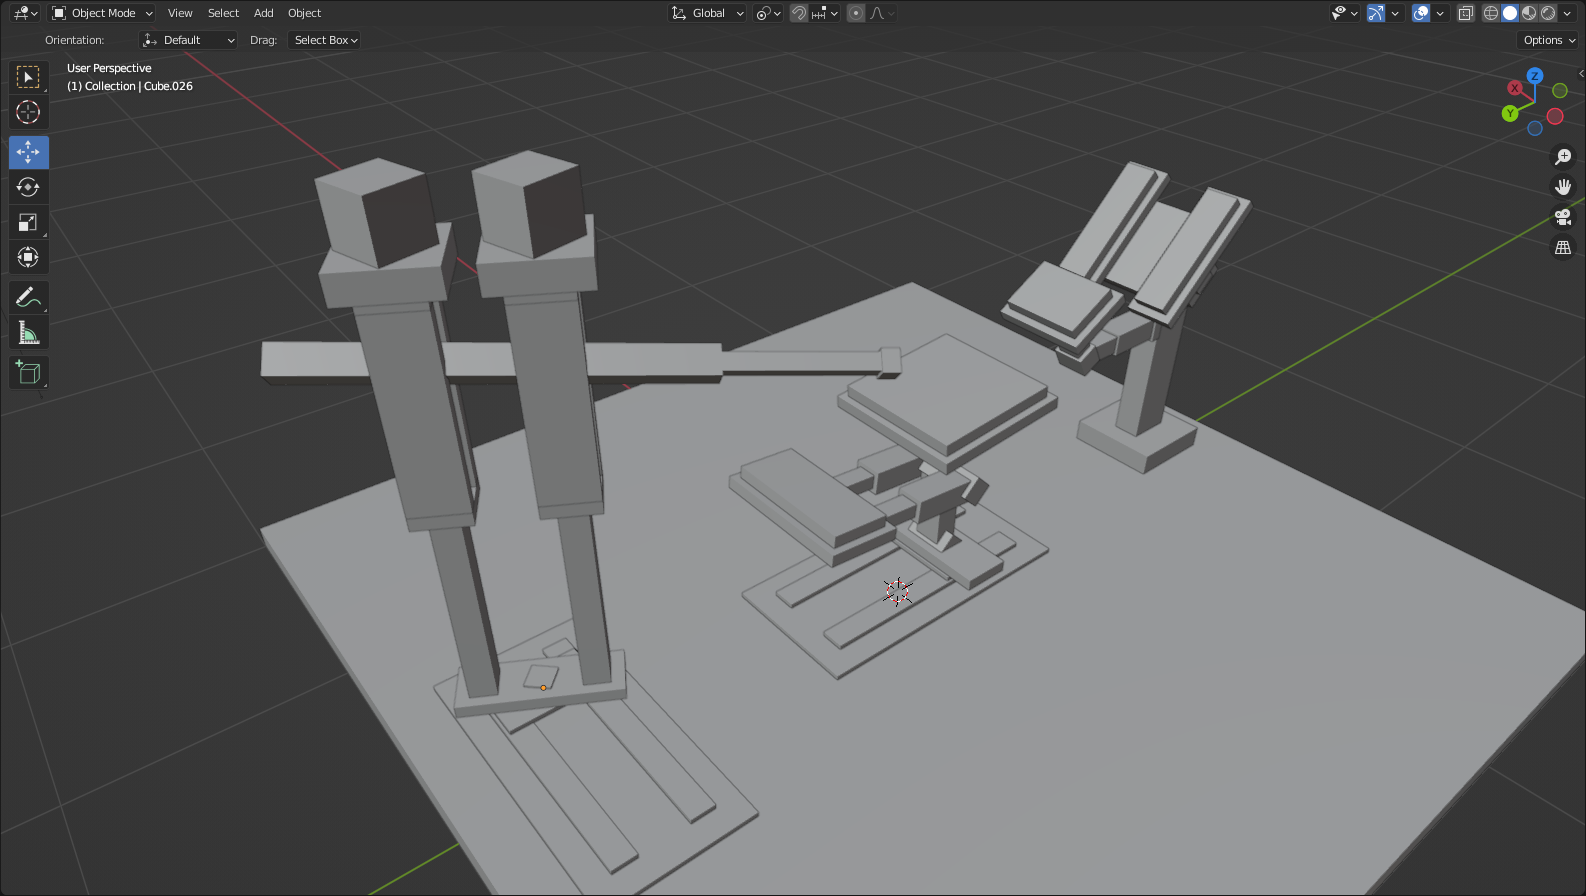Open the Add menu
Viewport: 1586px width, 896px height.
(x=263, y=13)
